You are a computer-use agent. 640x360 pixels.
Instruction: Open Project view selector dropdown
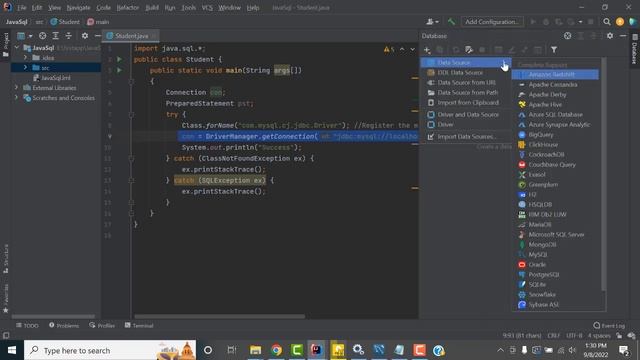click(x=25, y=36)
